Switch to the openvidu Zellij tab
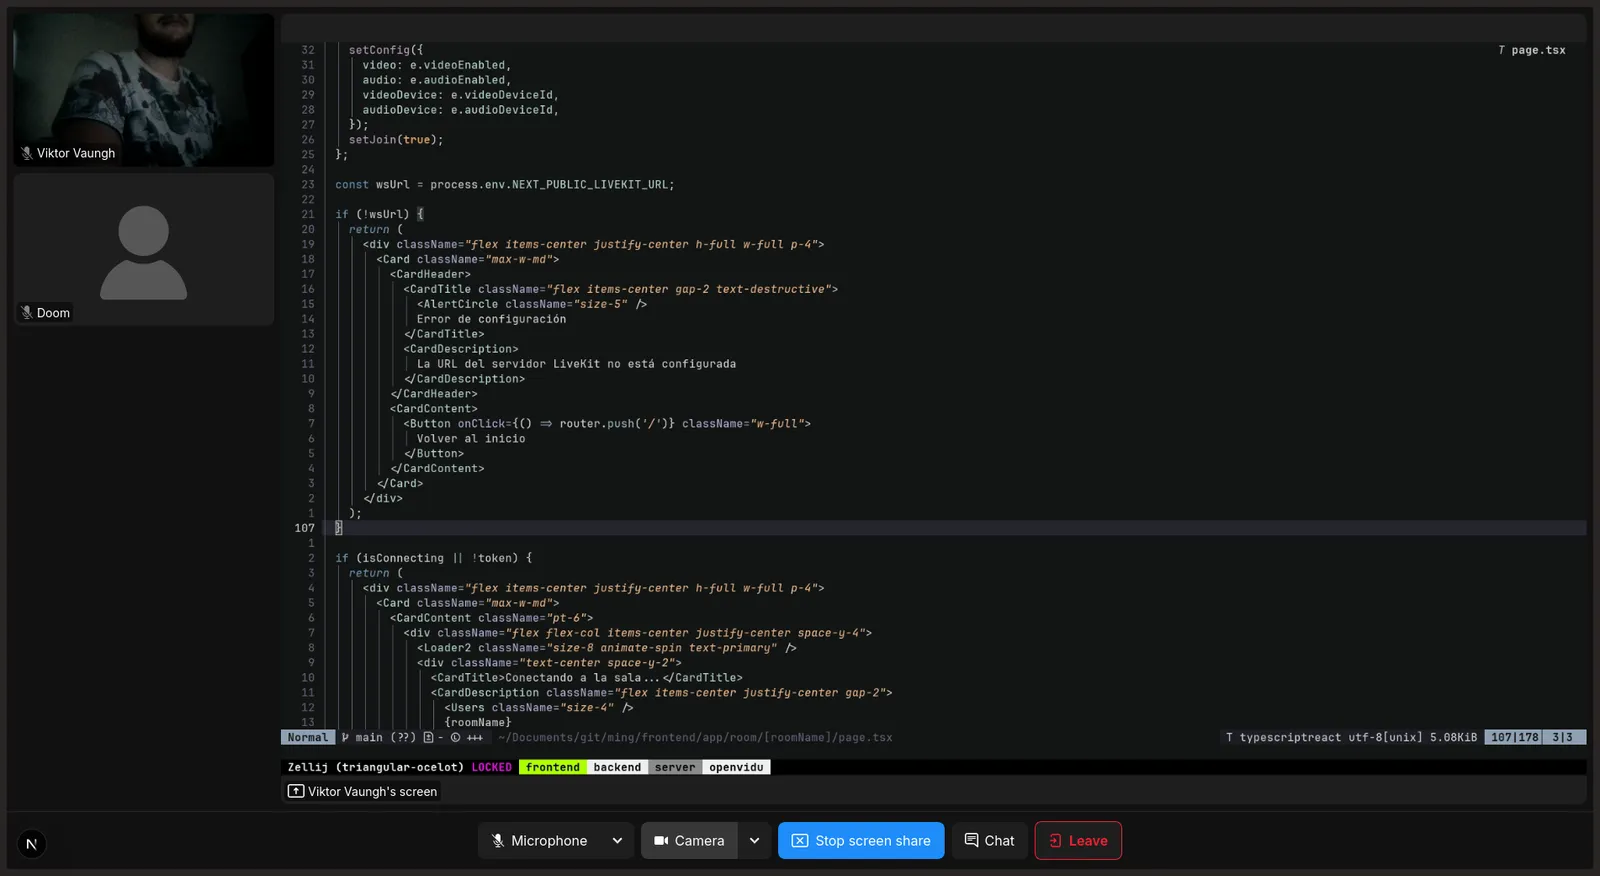1600x876 pixels. pos(736,768)
